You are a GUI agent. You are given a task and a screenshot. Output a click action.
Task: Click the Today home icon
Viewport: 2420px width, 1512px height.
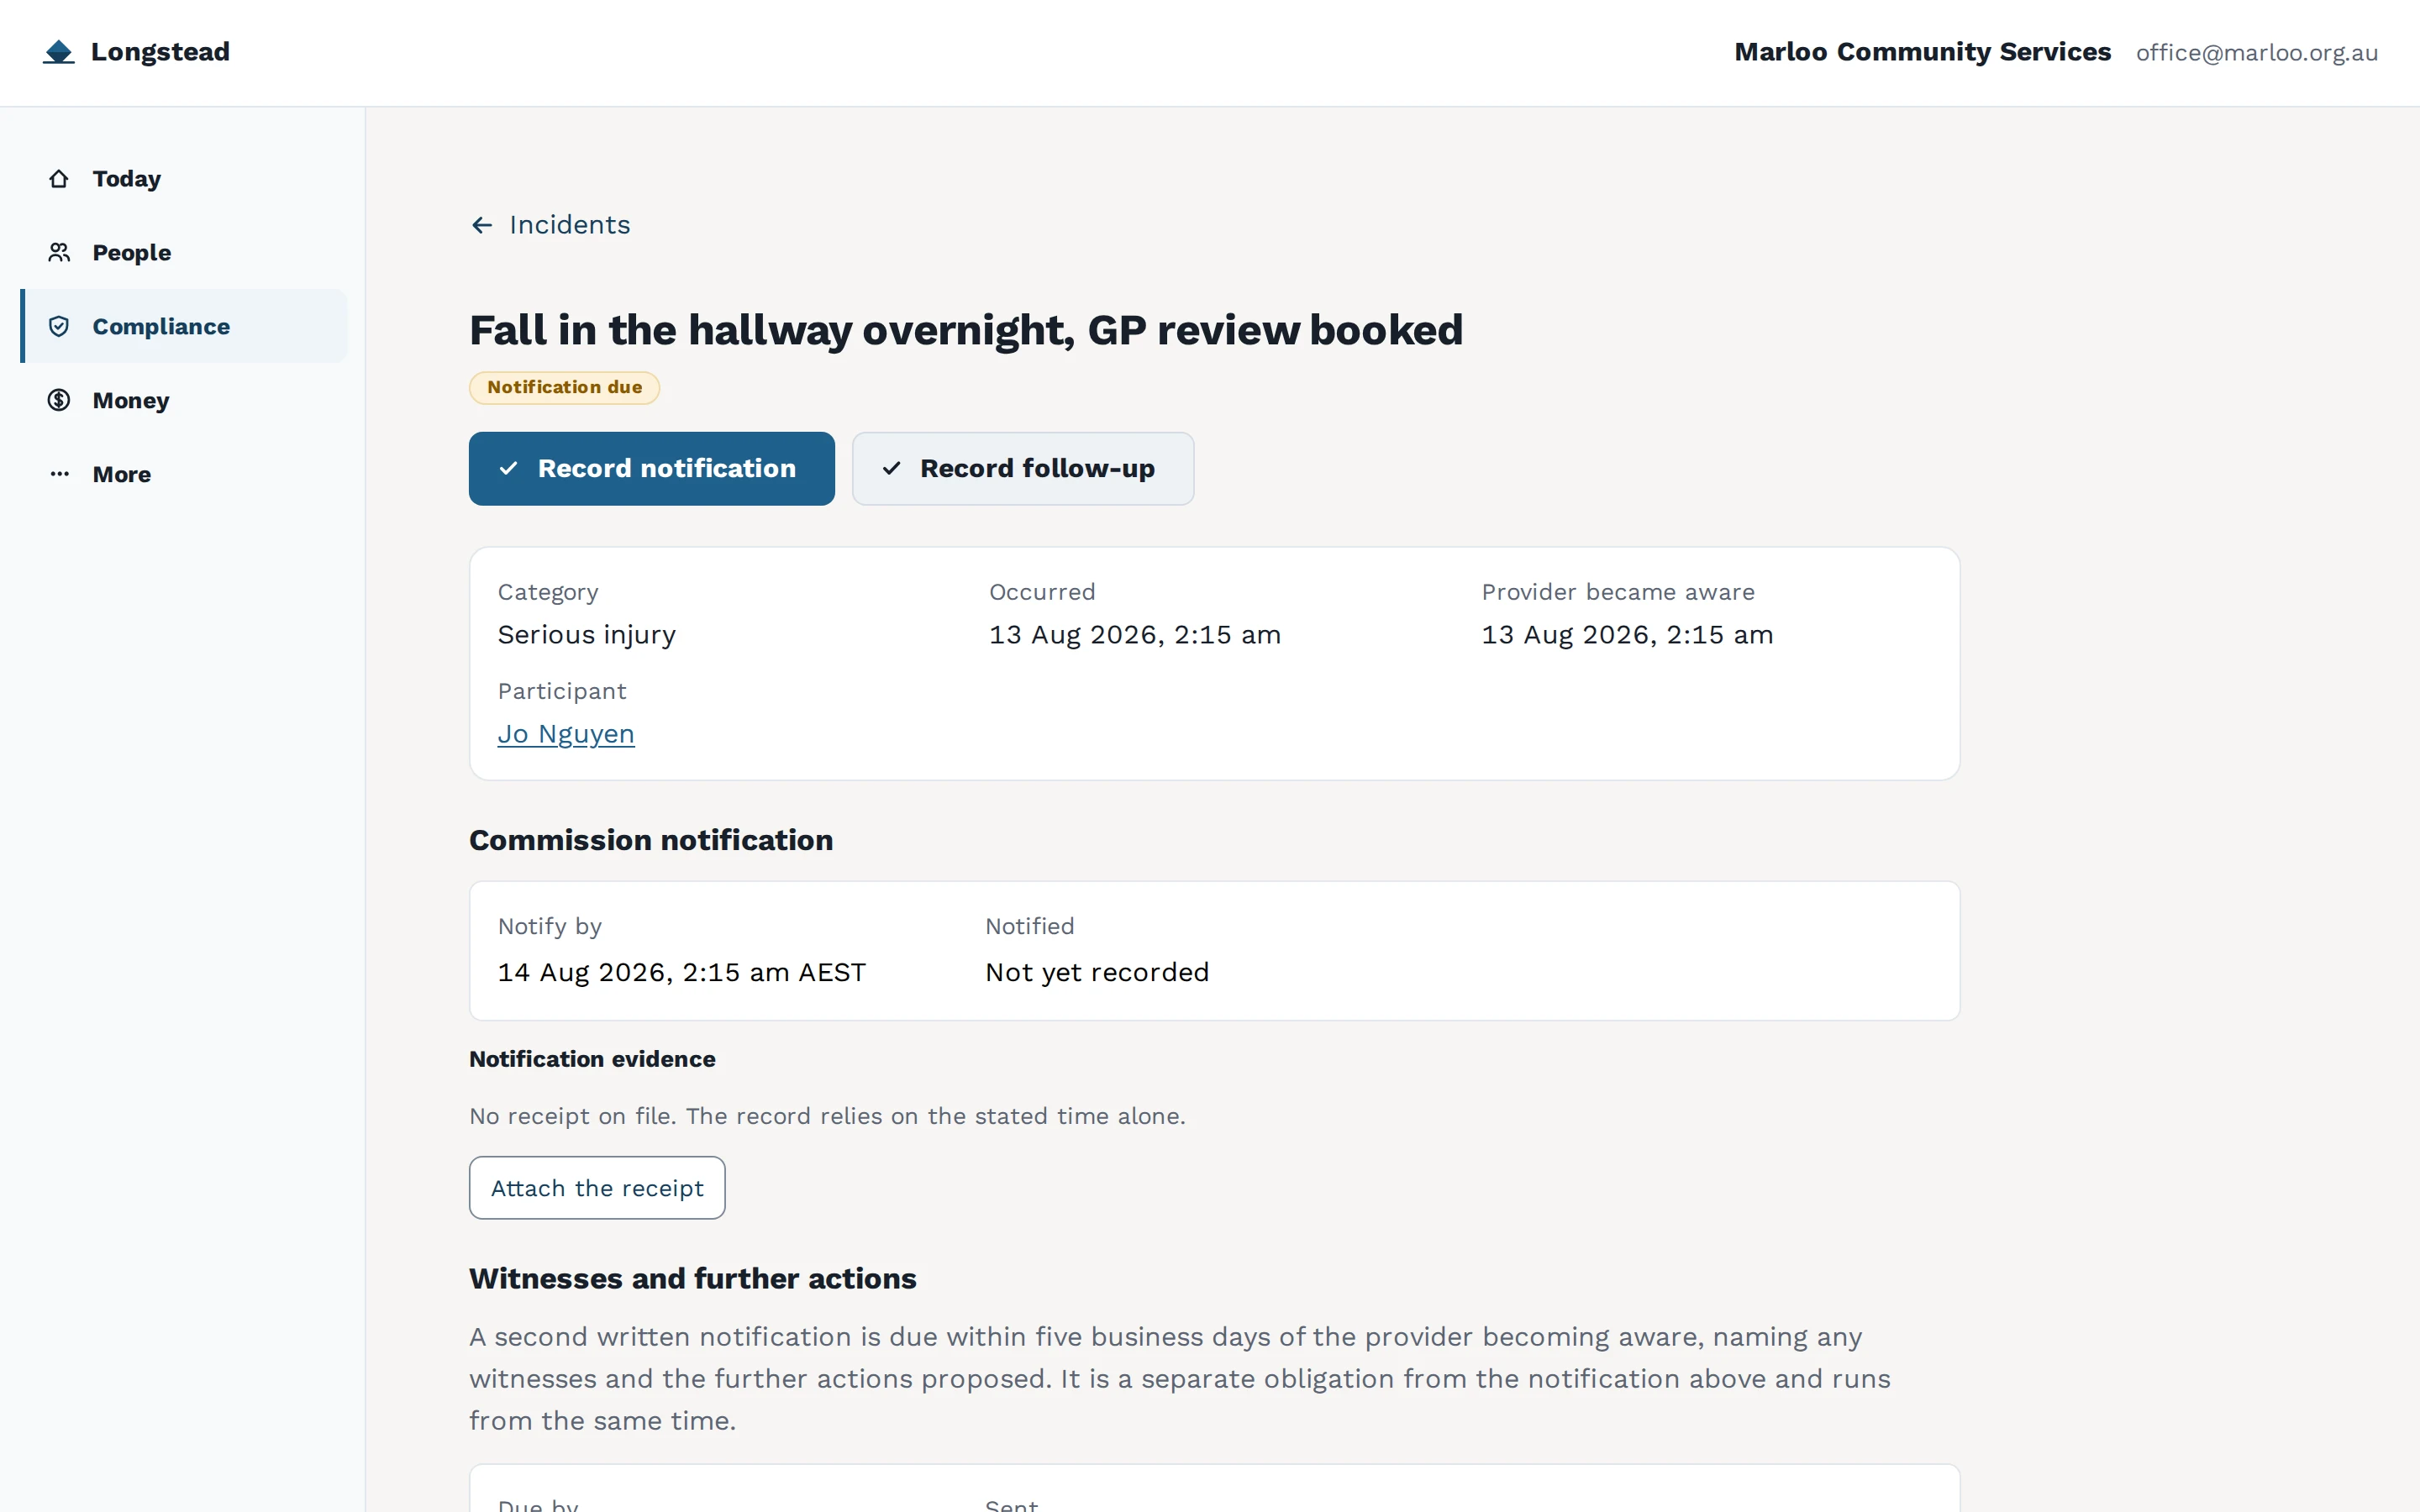pyautogui.click(x=59, y=179)
